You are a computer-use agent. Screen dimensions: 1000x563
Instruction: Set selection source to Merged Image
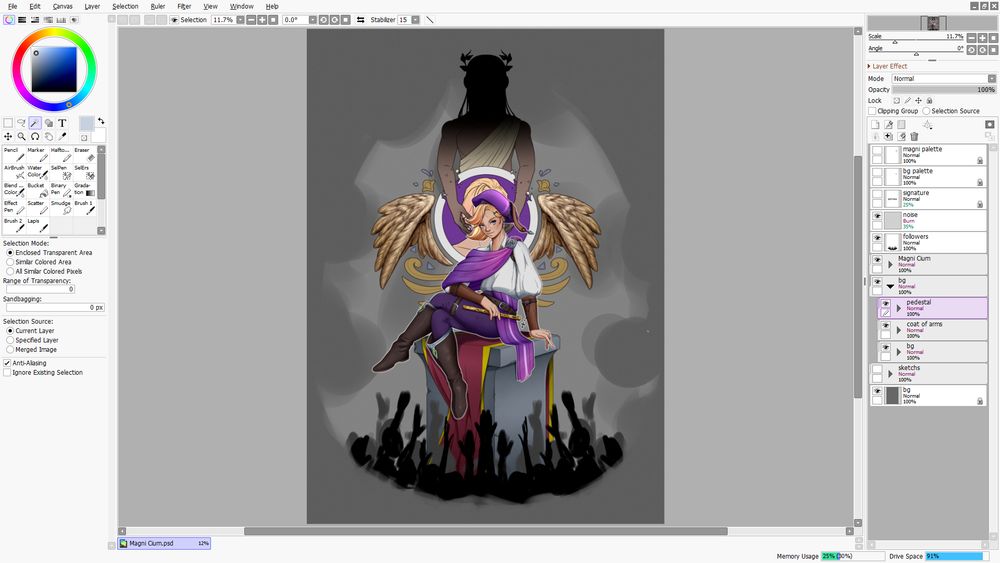click(32, 349)
